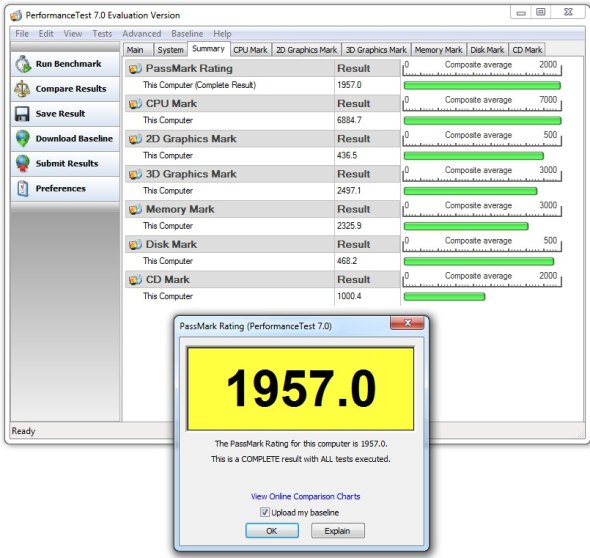
Task: Click the Save Result floppy disk icon
Action: [x=22, y=114]
